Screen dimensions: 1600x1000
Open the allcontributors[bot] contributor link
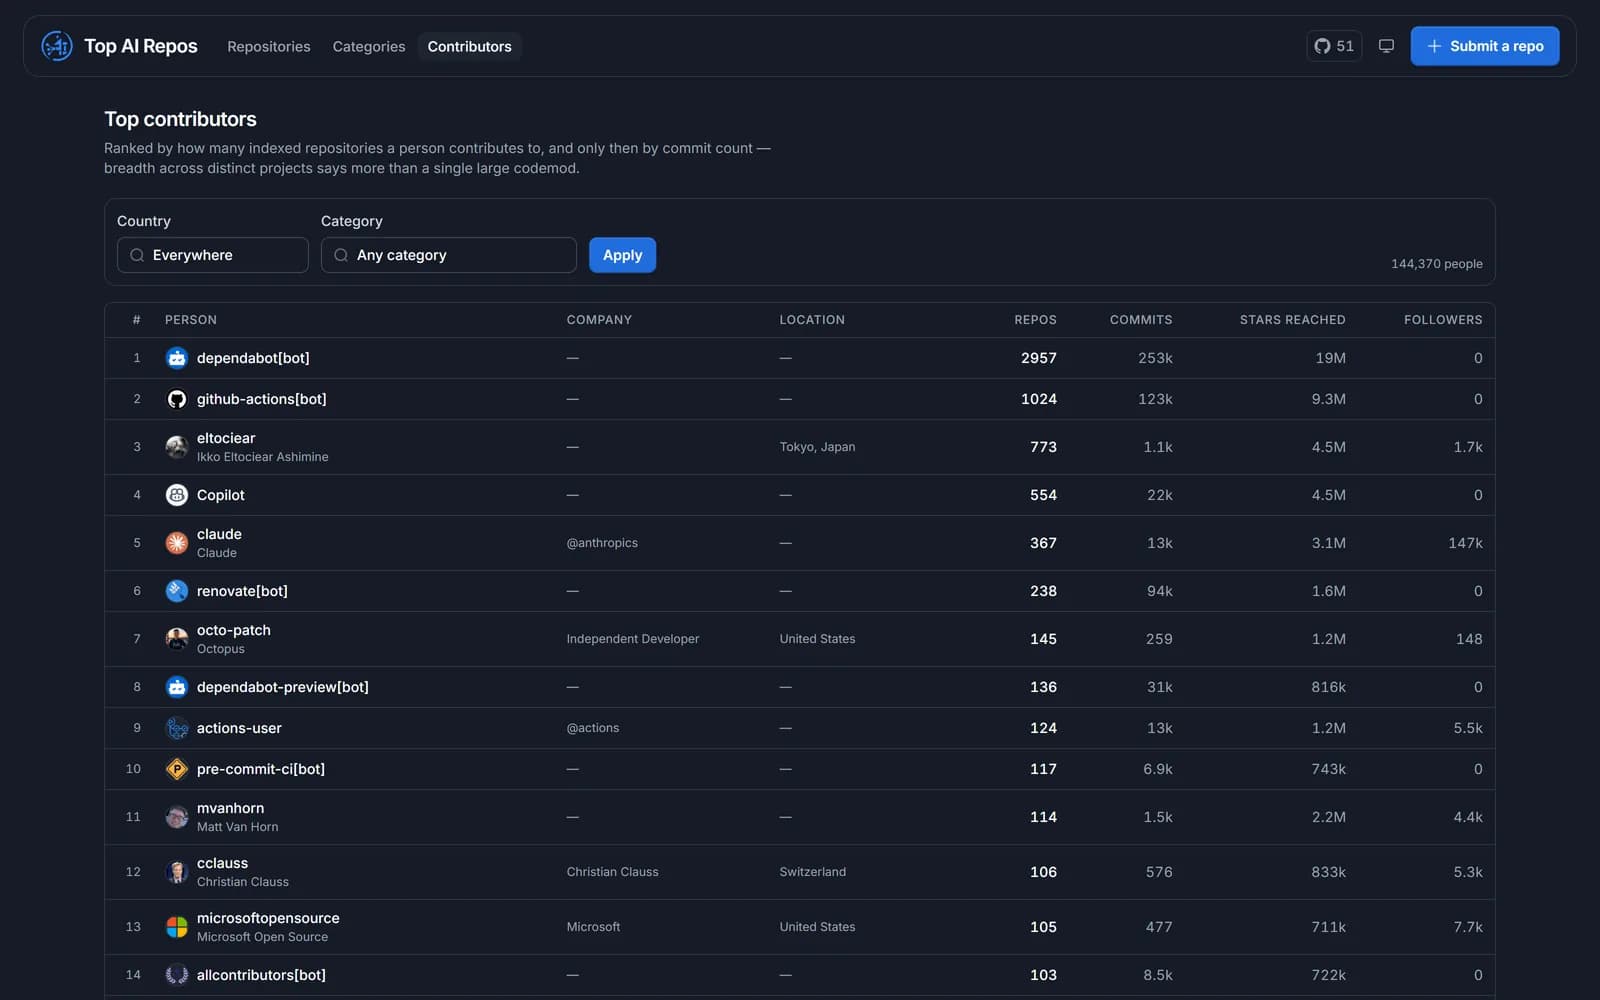261,975
